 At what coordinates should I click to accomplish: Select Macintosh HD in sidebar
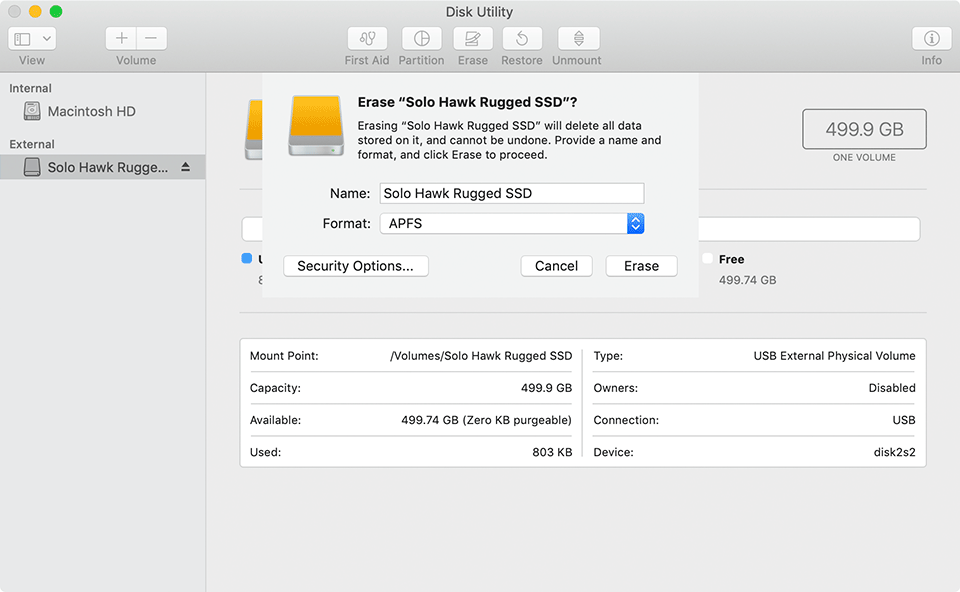tap(91, 112)
